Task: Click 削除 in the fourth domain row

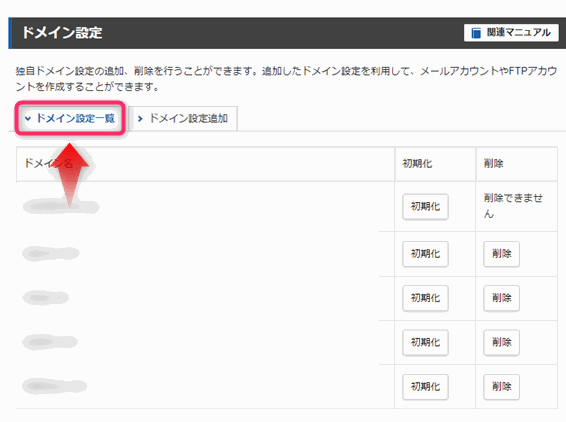Action: pos(501,342)
